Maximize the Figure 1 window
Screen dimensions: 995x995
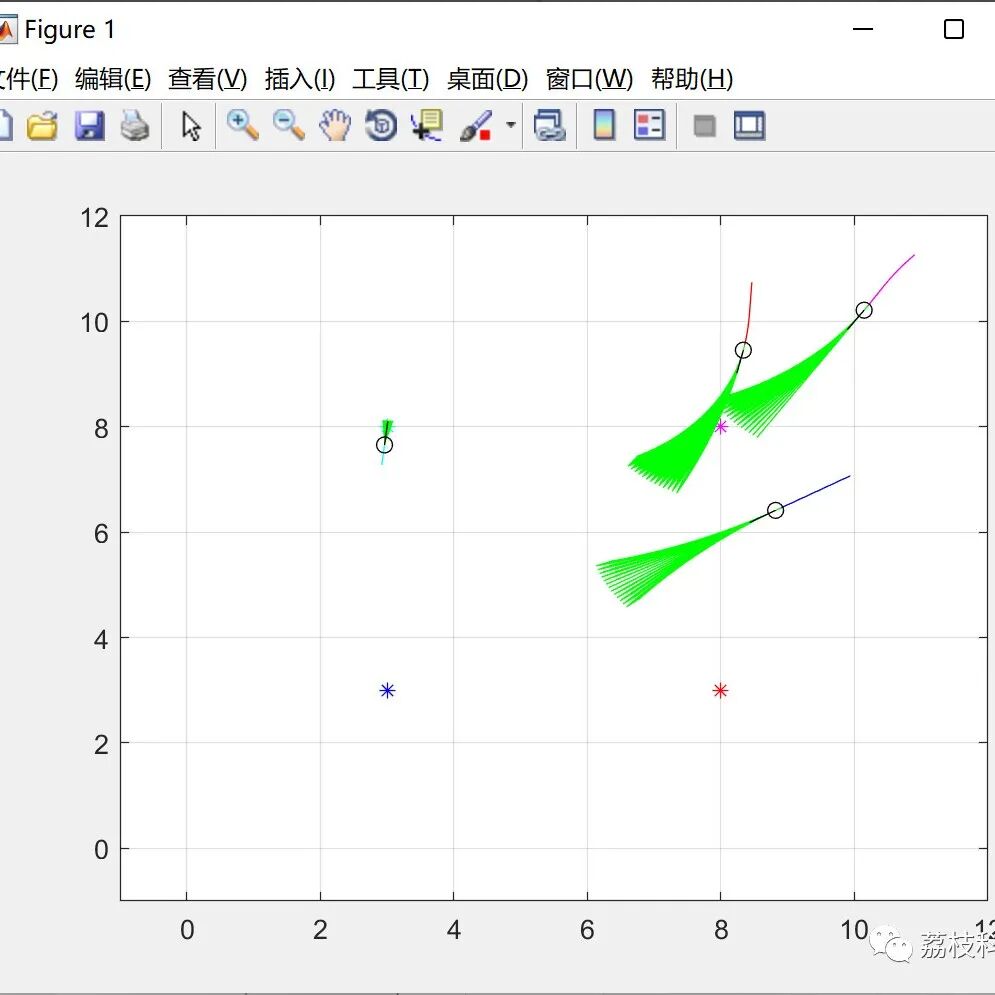point(954,29)
